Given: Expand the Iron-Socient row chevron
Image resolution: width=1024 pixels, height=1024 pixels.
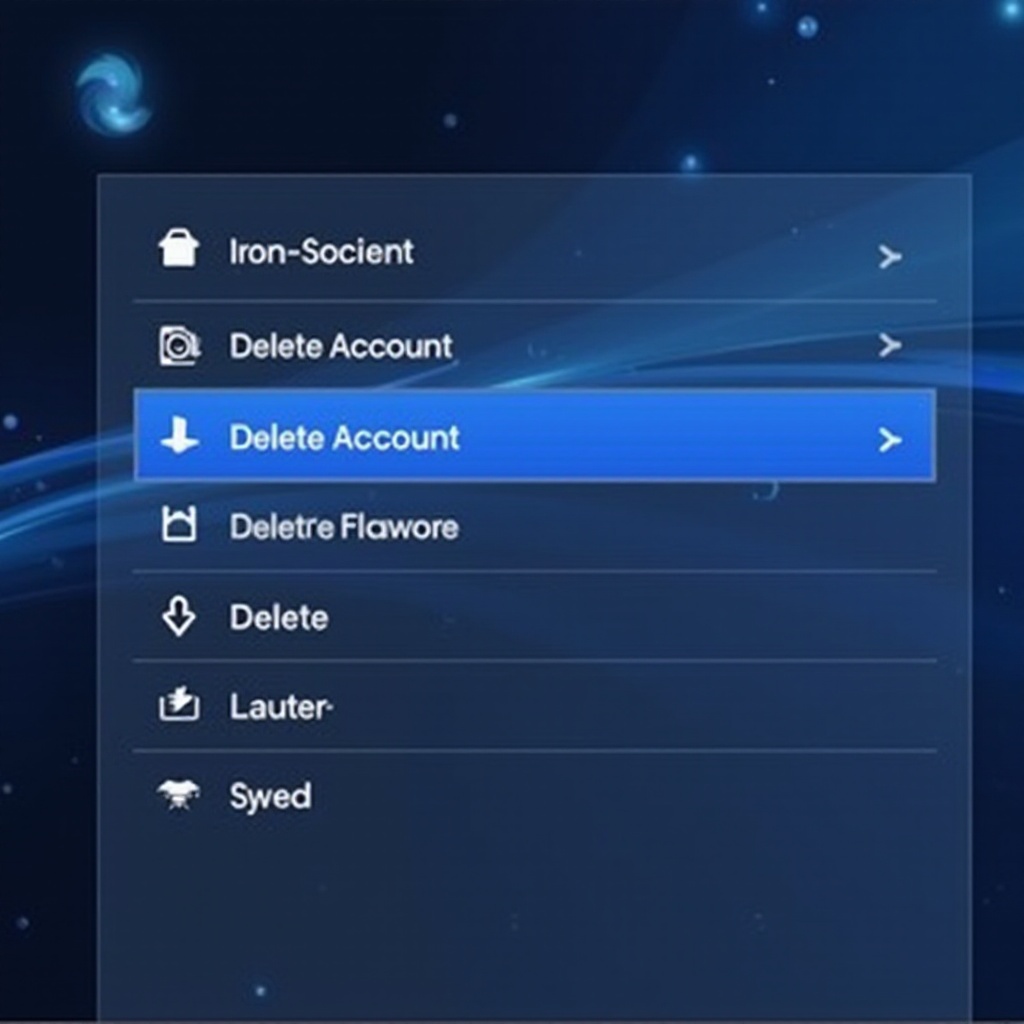Looking at the screenshot, I should click(891, 258).
